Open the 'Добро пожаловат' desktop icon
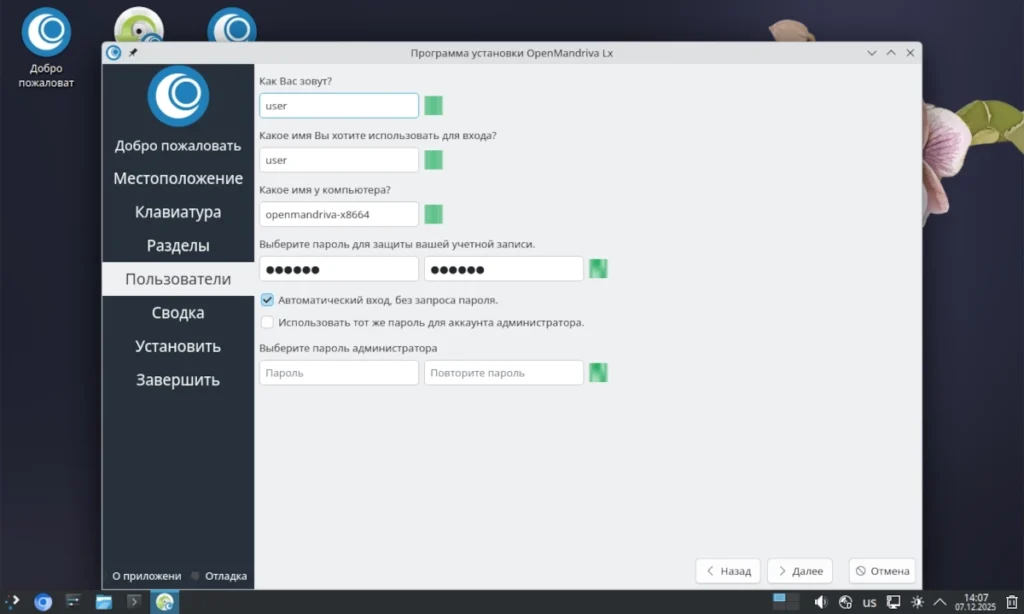 pos(46,48)
